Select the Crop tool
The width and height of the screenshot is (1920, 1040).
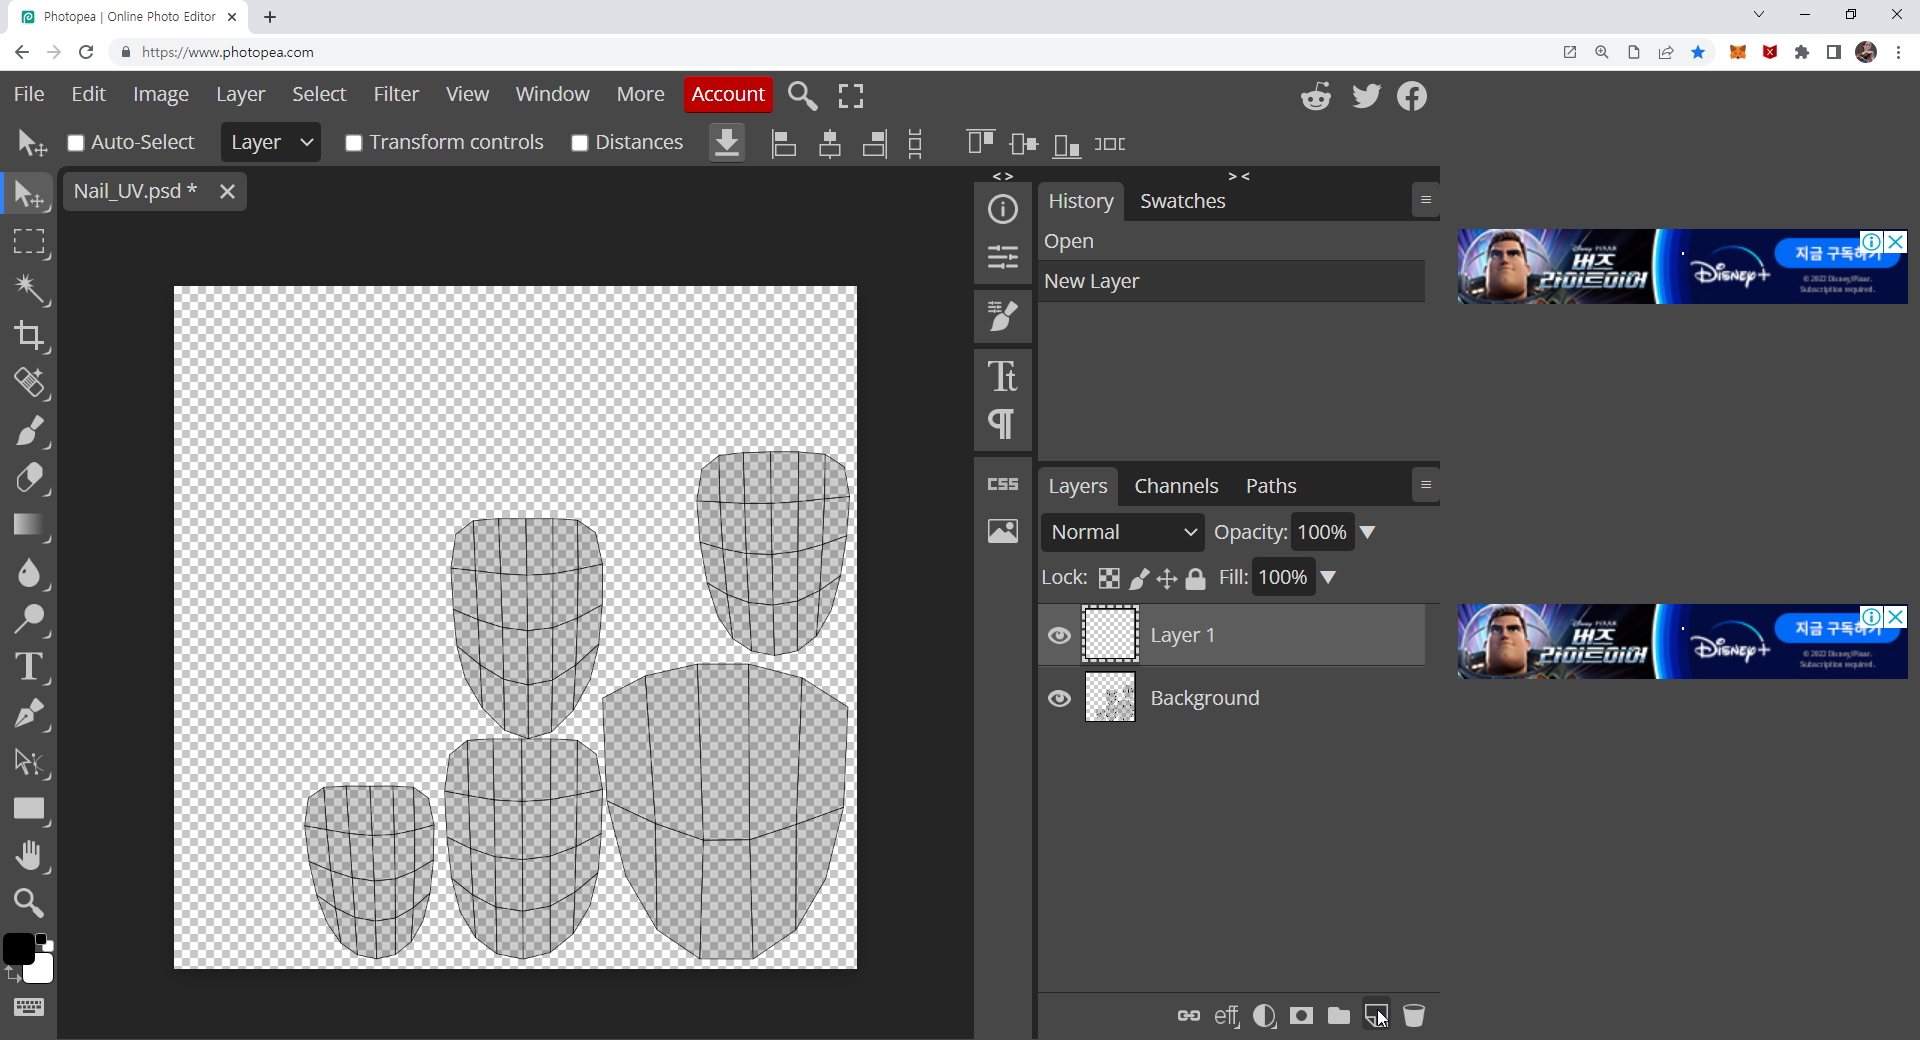[29, 336]
